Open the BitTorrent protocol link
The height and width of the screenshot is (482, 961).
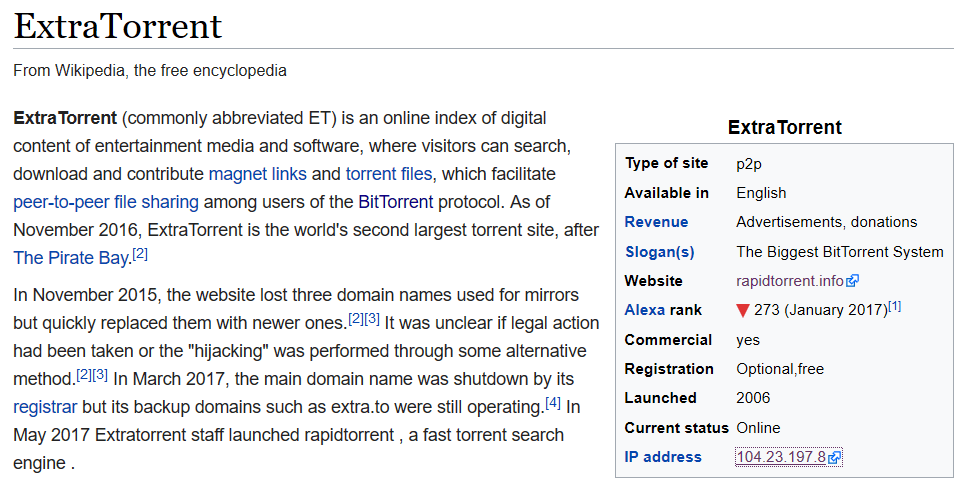[396, 202]
